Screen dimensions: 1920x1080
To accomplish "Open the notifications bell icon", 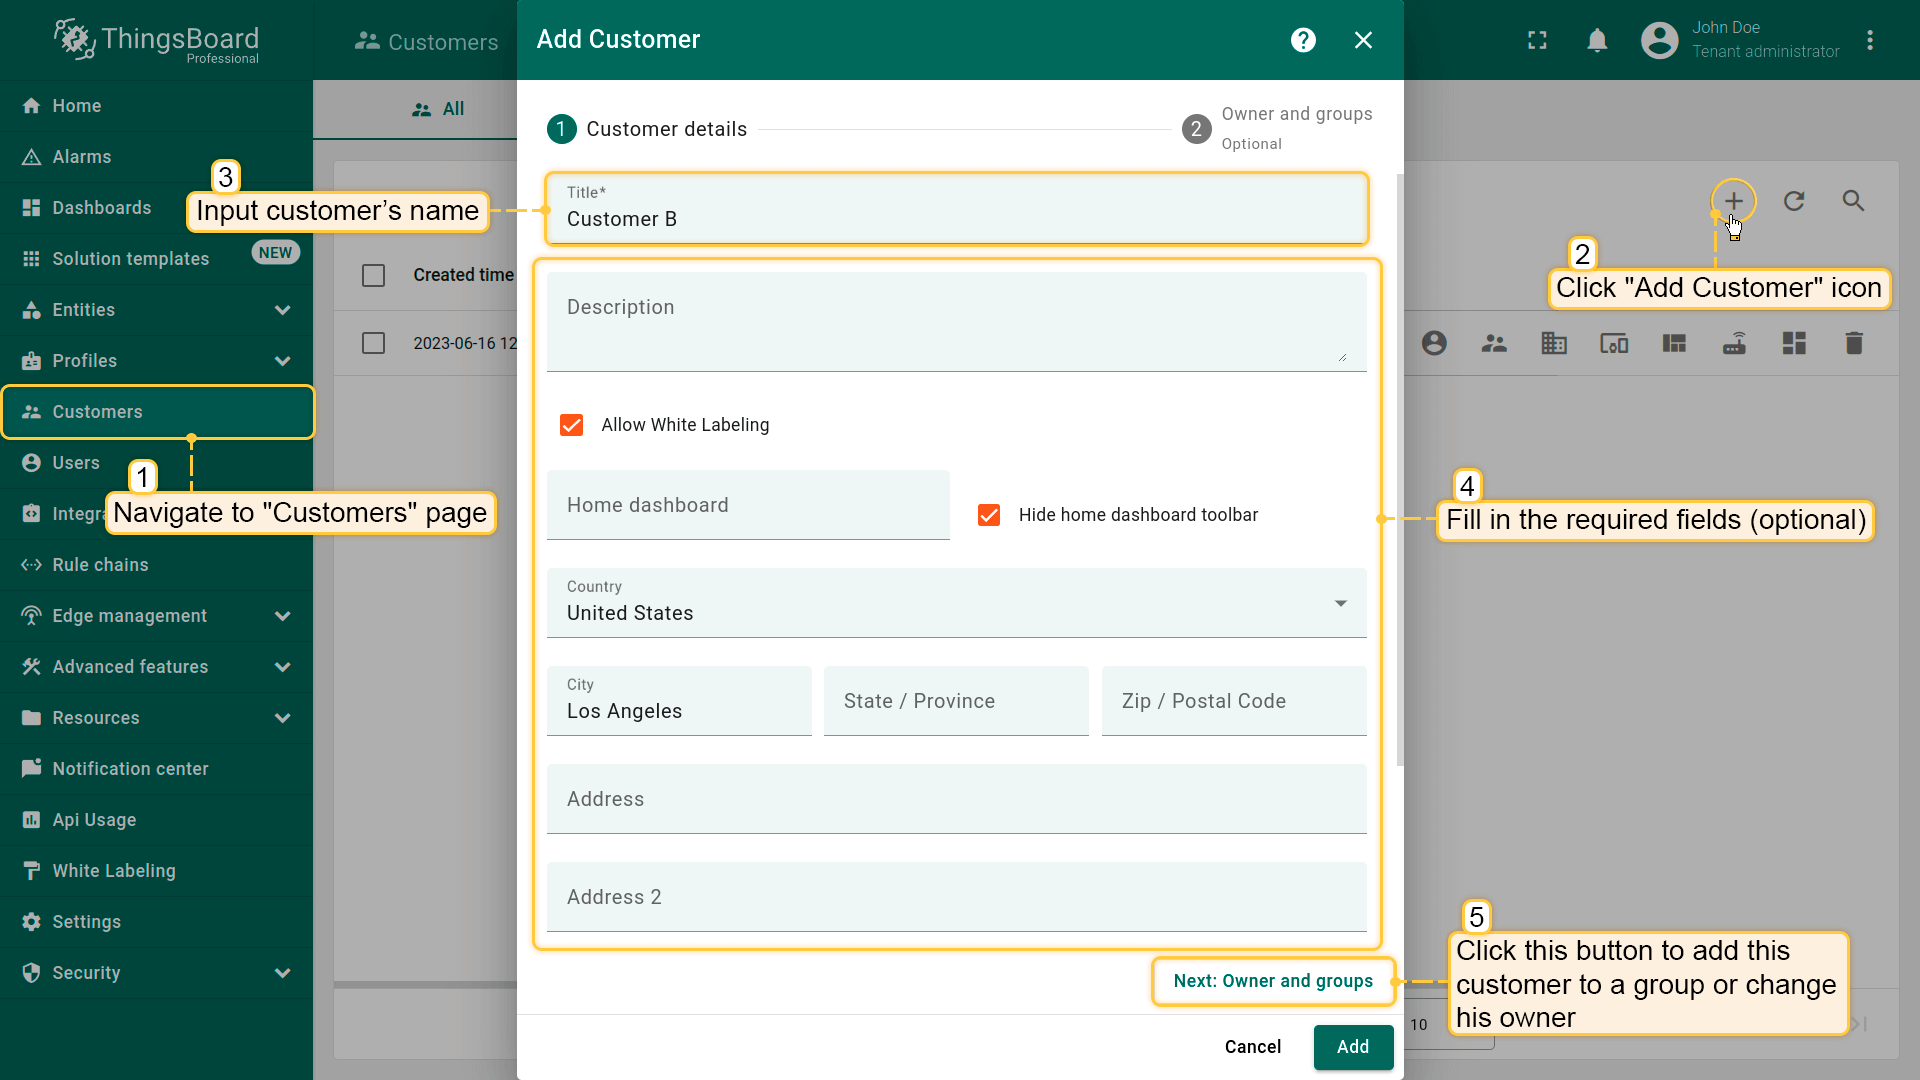I will 1597,40.
